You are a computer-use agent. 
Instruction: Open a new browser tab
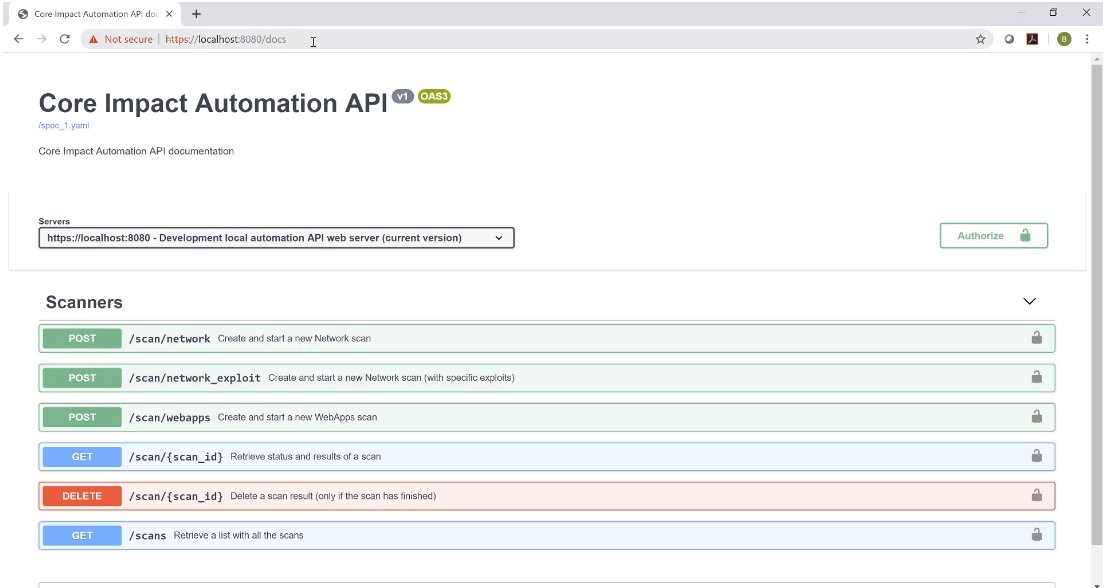tap(196, 14)
